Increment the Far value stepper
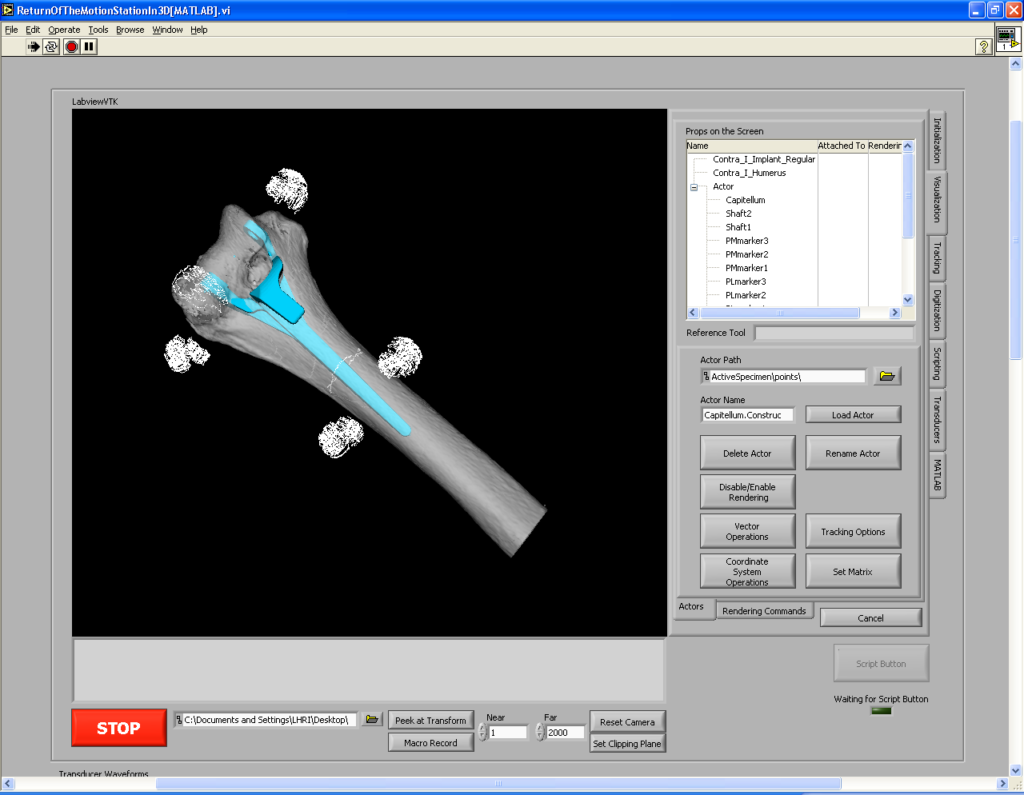The height and width of the screenshot is (795, 1024). click(540, 728)
